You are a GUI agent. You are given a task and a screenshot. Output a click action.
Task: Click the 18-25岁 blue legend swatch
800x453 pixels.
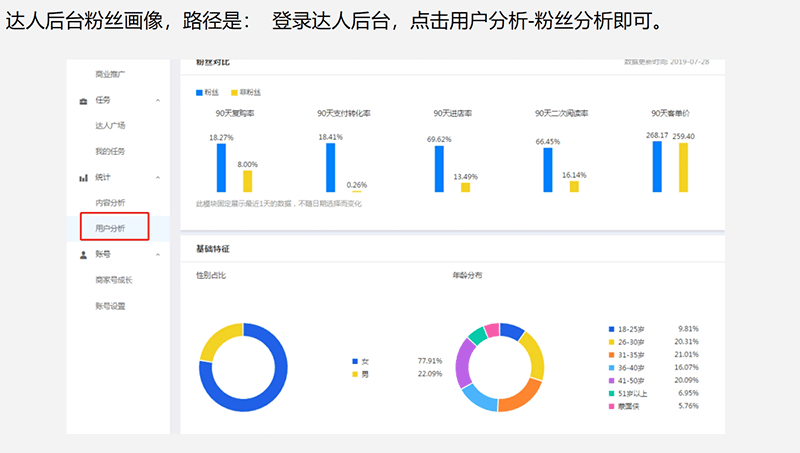[611, 329]
